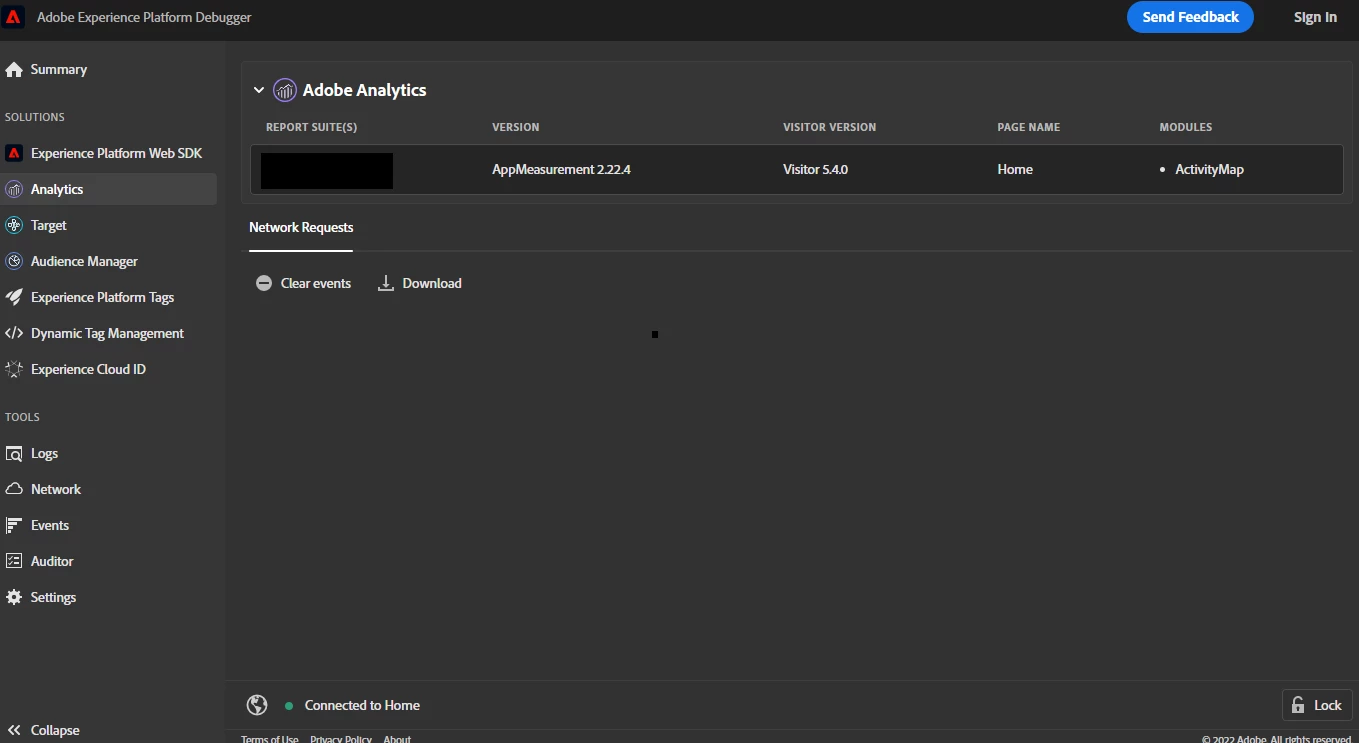Open Experience Cloud ID view
Screen dimensions: 1359x743
click(109, 369)
